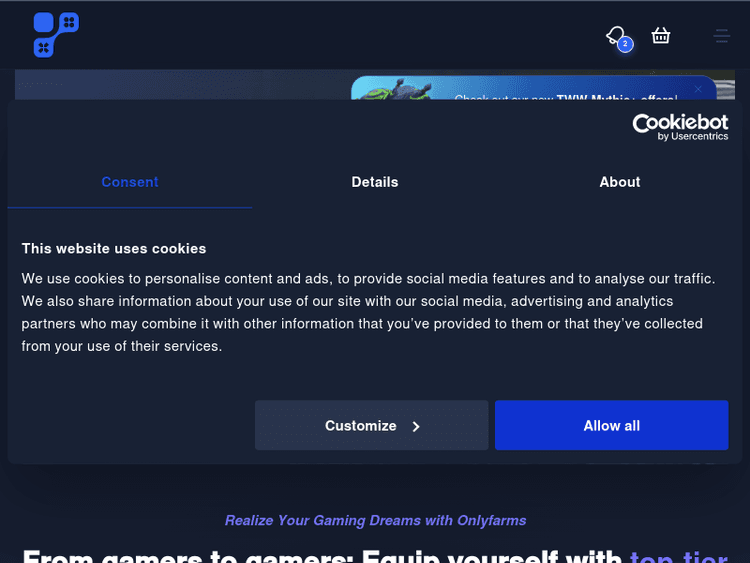Click the promo banner character thumbnail
750x563 pixels.
point(397,89)
